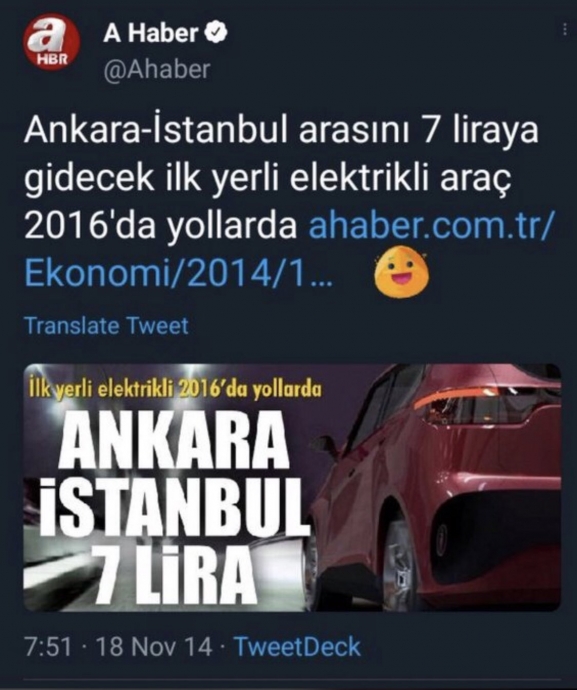Click the 7:51 timestamp

pyautogui.click(x=48, y=647)
